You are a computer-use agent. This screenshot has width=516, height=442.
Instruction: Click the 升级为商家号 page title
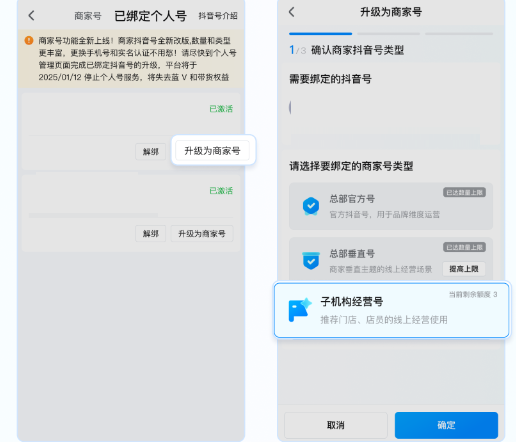click(391, 12)
